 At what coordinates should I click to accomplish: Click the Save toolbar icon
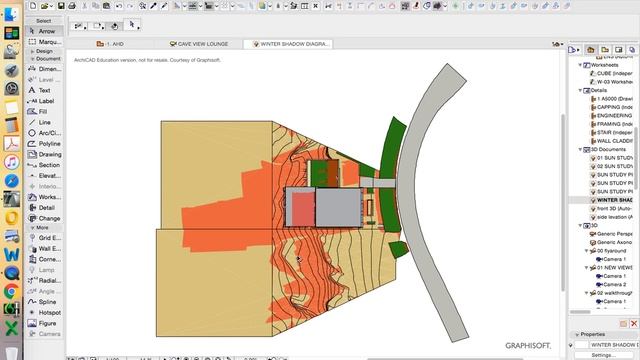[x=61, y=6]
